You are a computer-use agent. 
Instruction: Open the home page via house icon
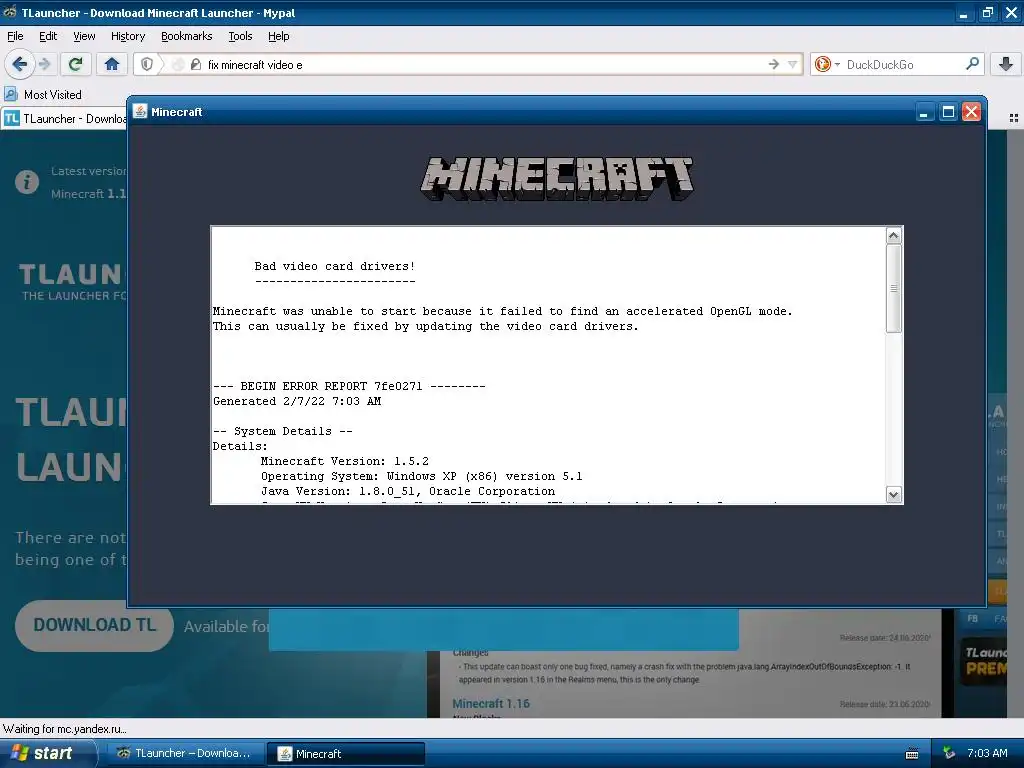(x=112, y=64)
